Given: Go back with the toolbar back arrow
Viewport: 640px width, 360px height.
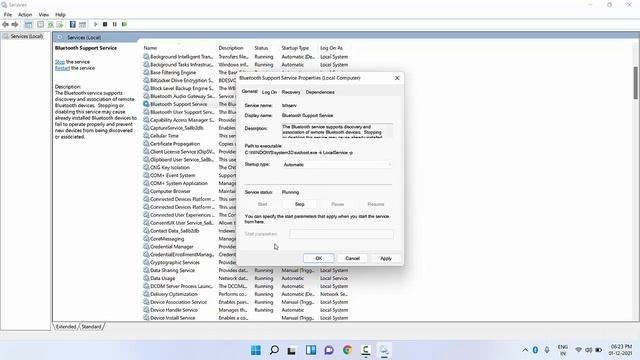Looking at the screenshot, I should 5,24.
